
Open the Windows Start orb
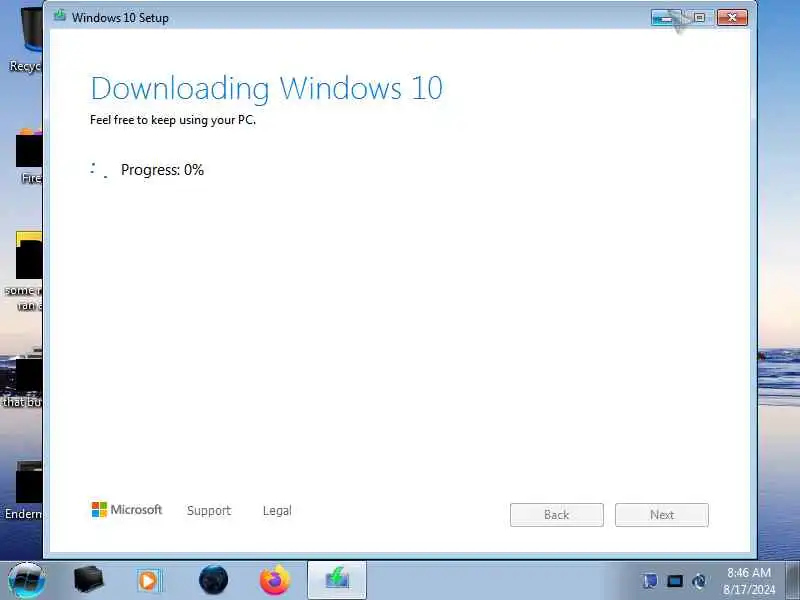click(27, 580)
